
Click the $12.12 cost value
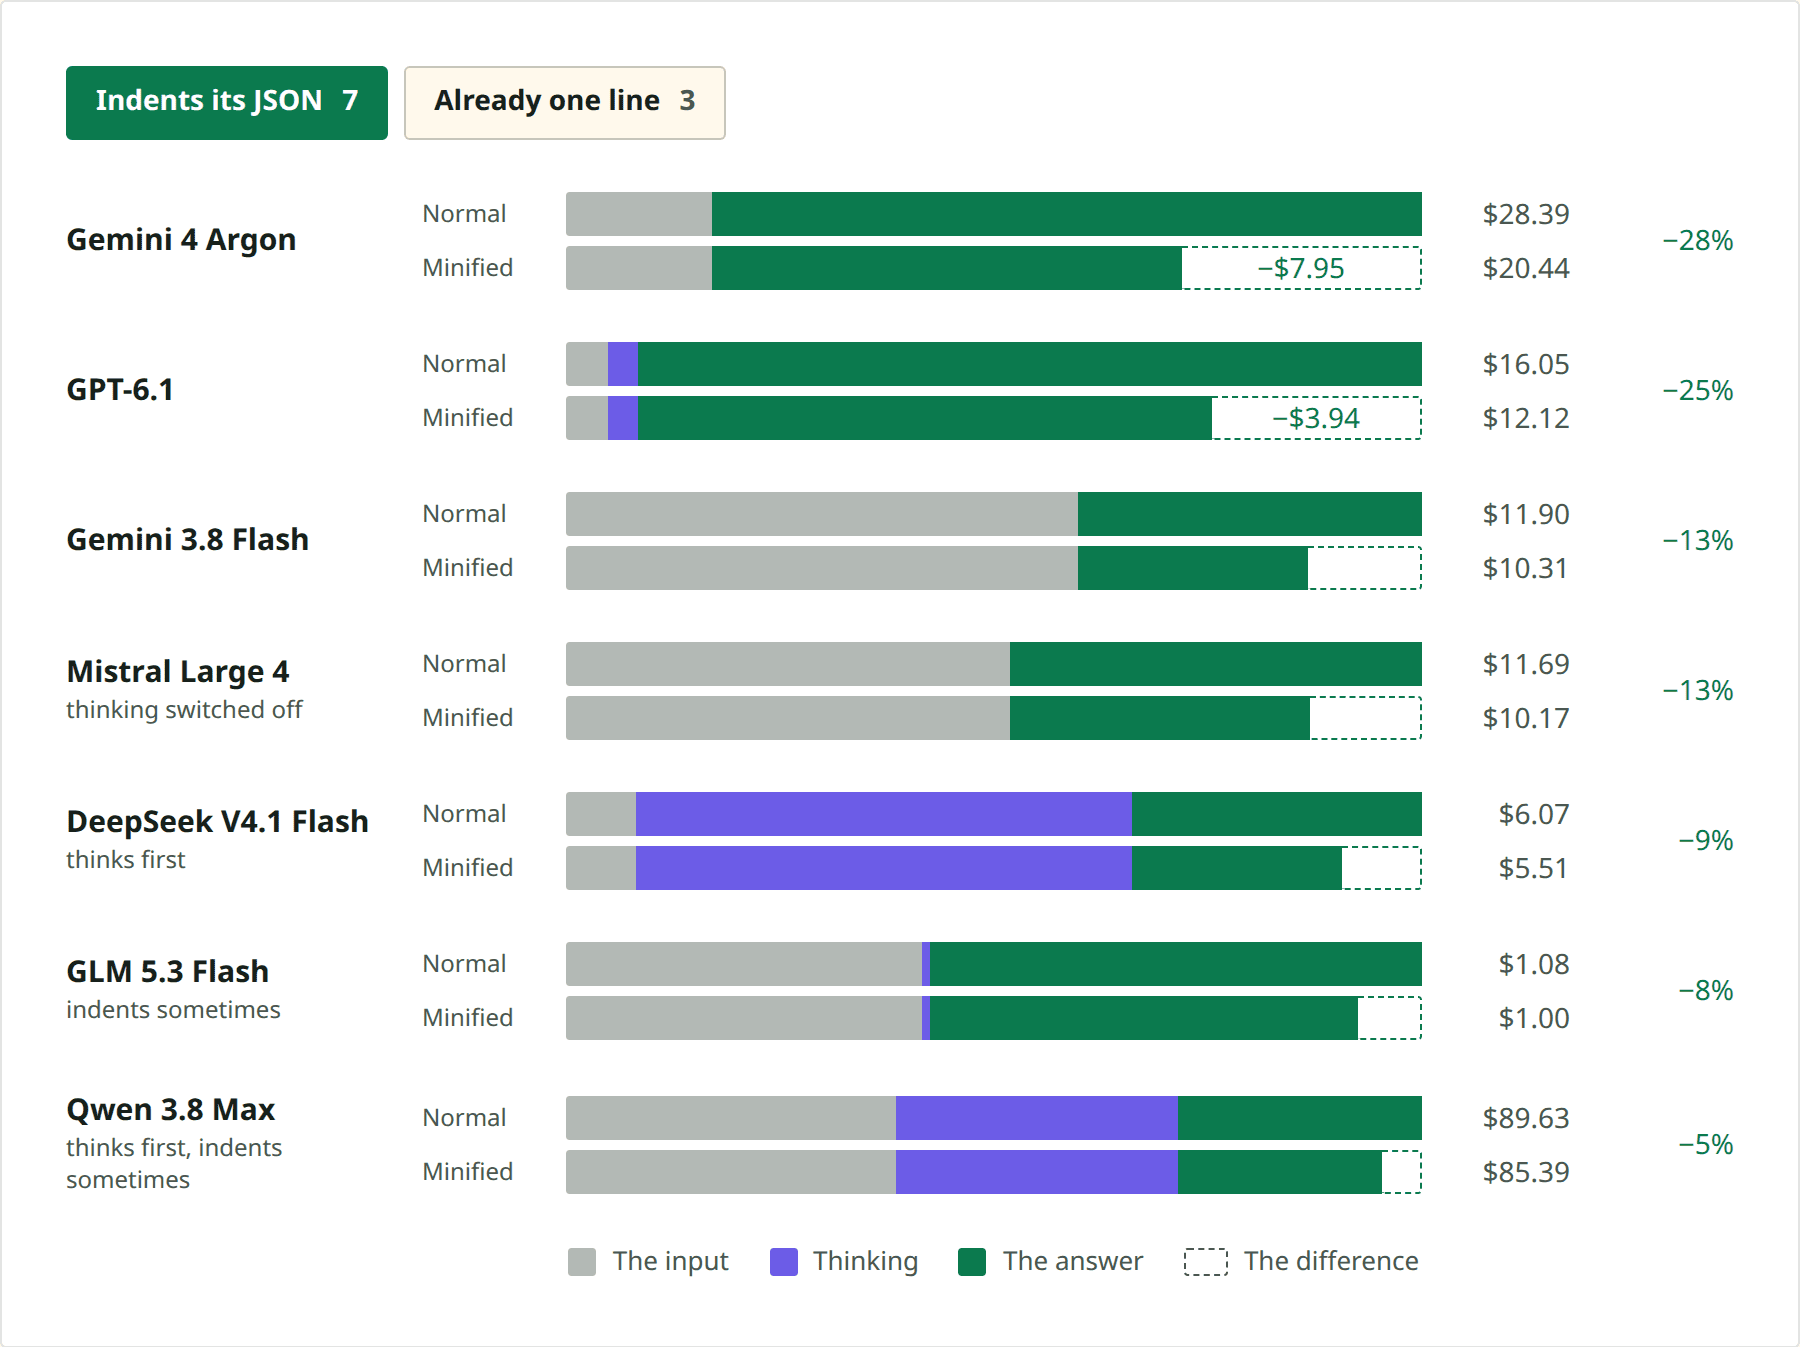pos(1526,418)
